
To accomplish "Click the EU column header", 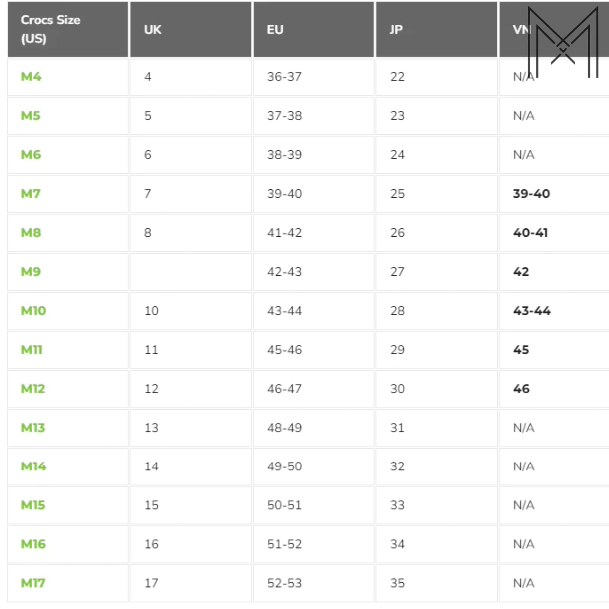I will click(x=275, y=30).
